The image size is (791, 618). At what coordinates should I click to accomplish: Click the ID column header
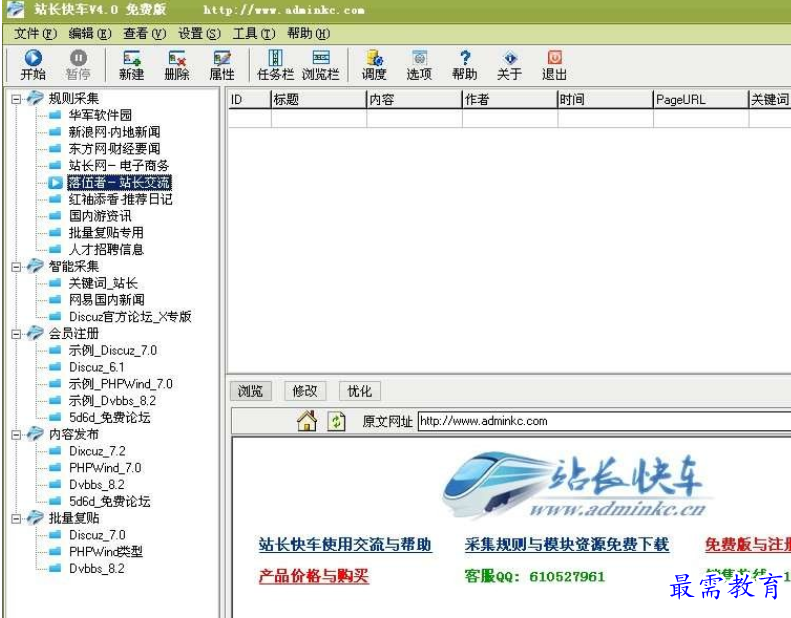250,99
